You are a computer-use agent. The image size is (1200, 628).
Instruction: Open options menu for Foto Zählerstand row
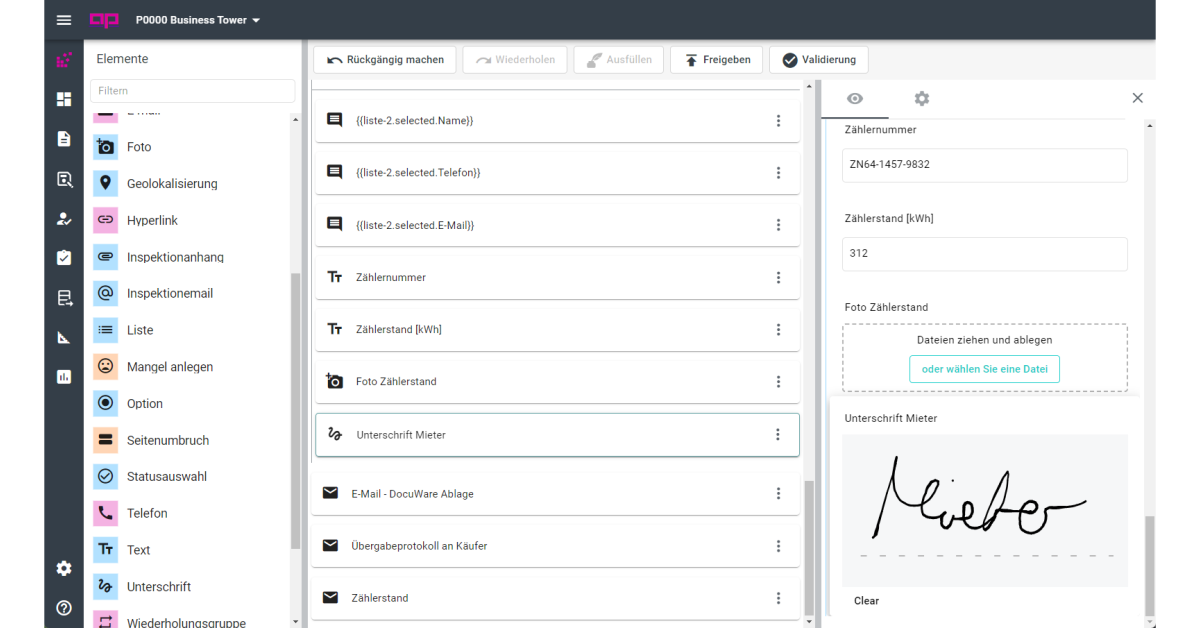(x=778, y=382)
